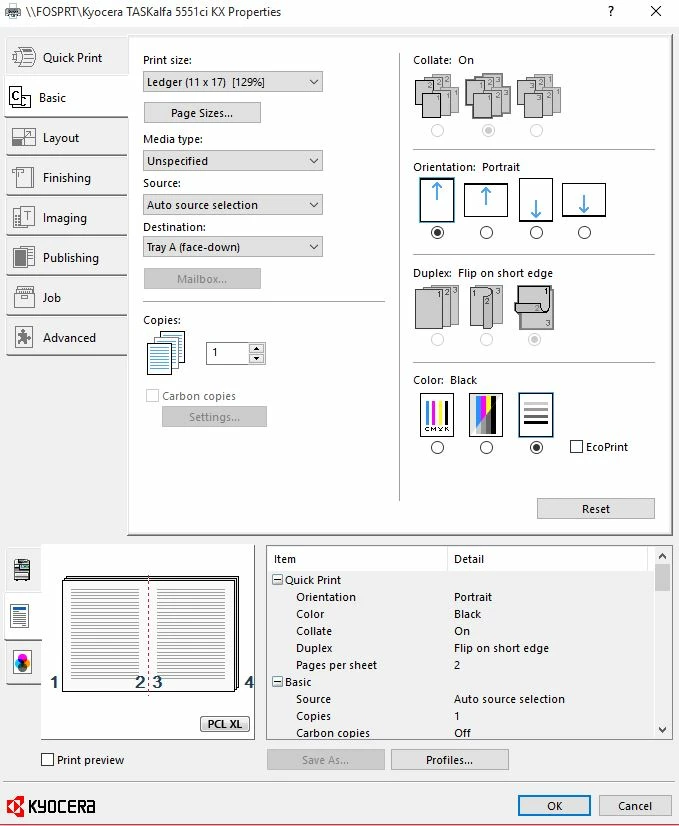Choose the Portrait orientation radio button
679x826 pixels.
(x=437, y=232)
